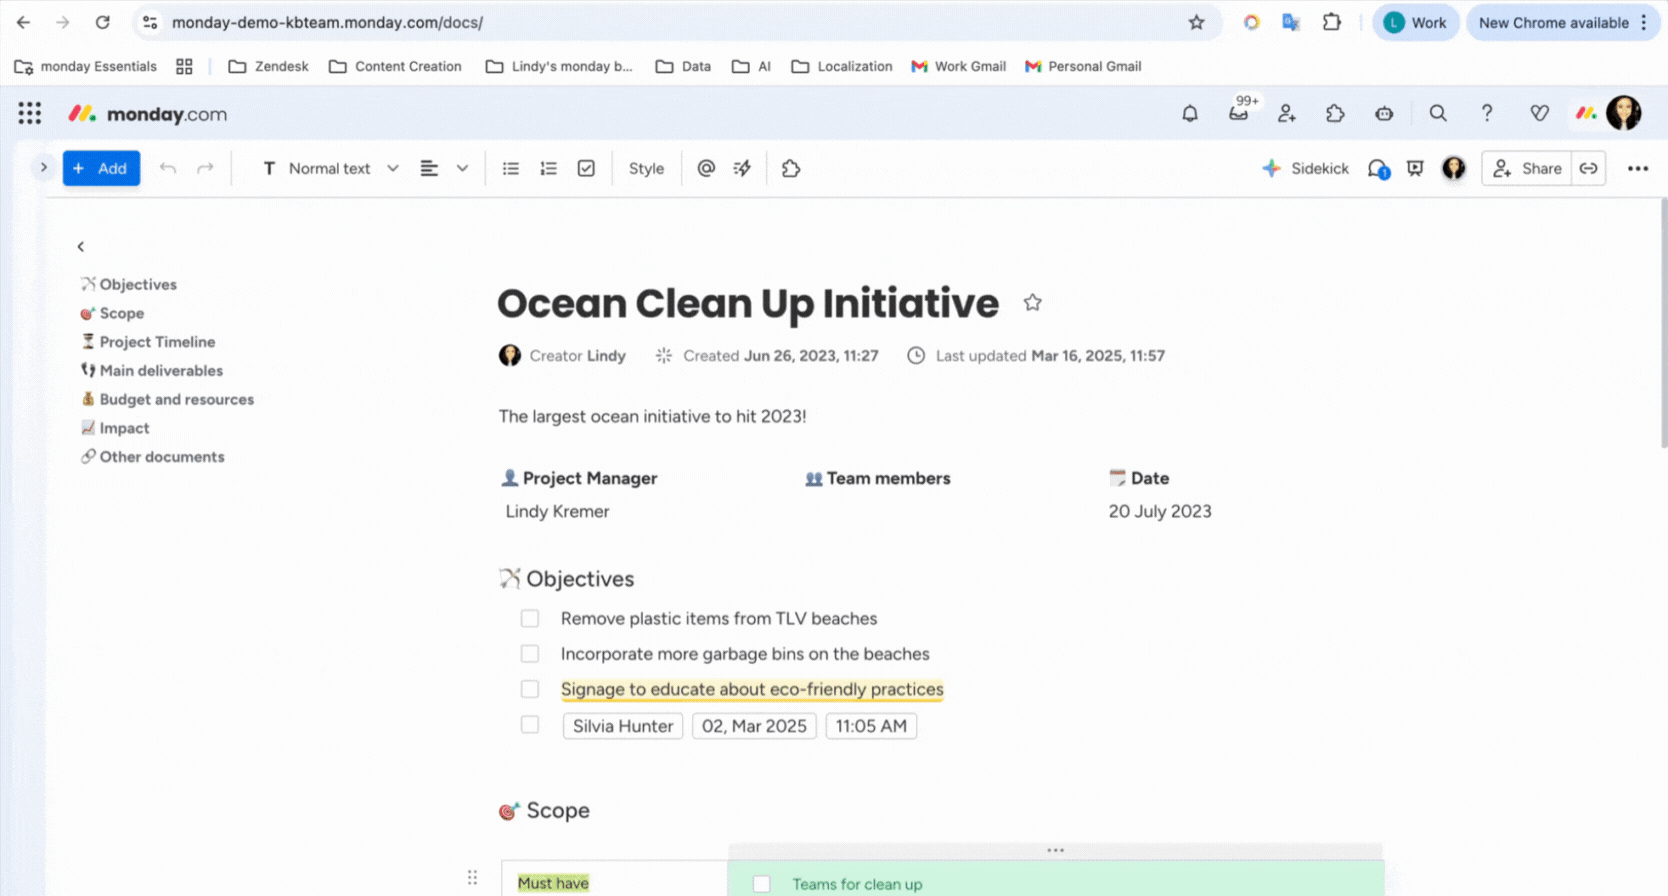Click the Share button
Image resolution: width=1668 pixels, height=896 pixels.
(1527, 169)
